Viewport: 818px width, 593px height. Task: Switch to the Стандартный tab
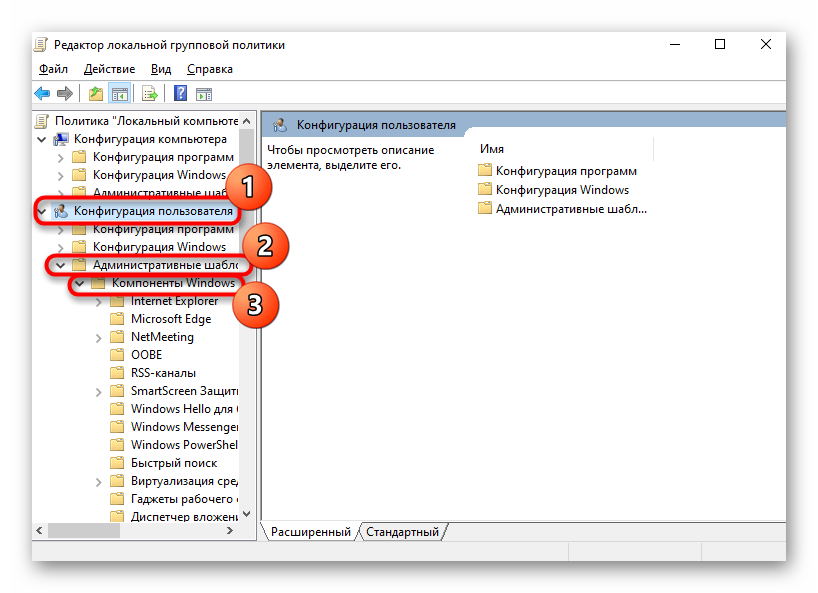click(402, 532)
